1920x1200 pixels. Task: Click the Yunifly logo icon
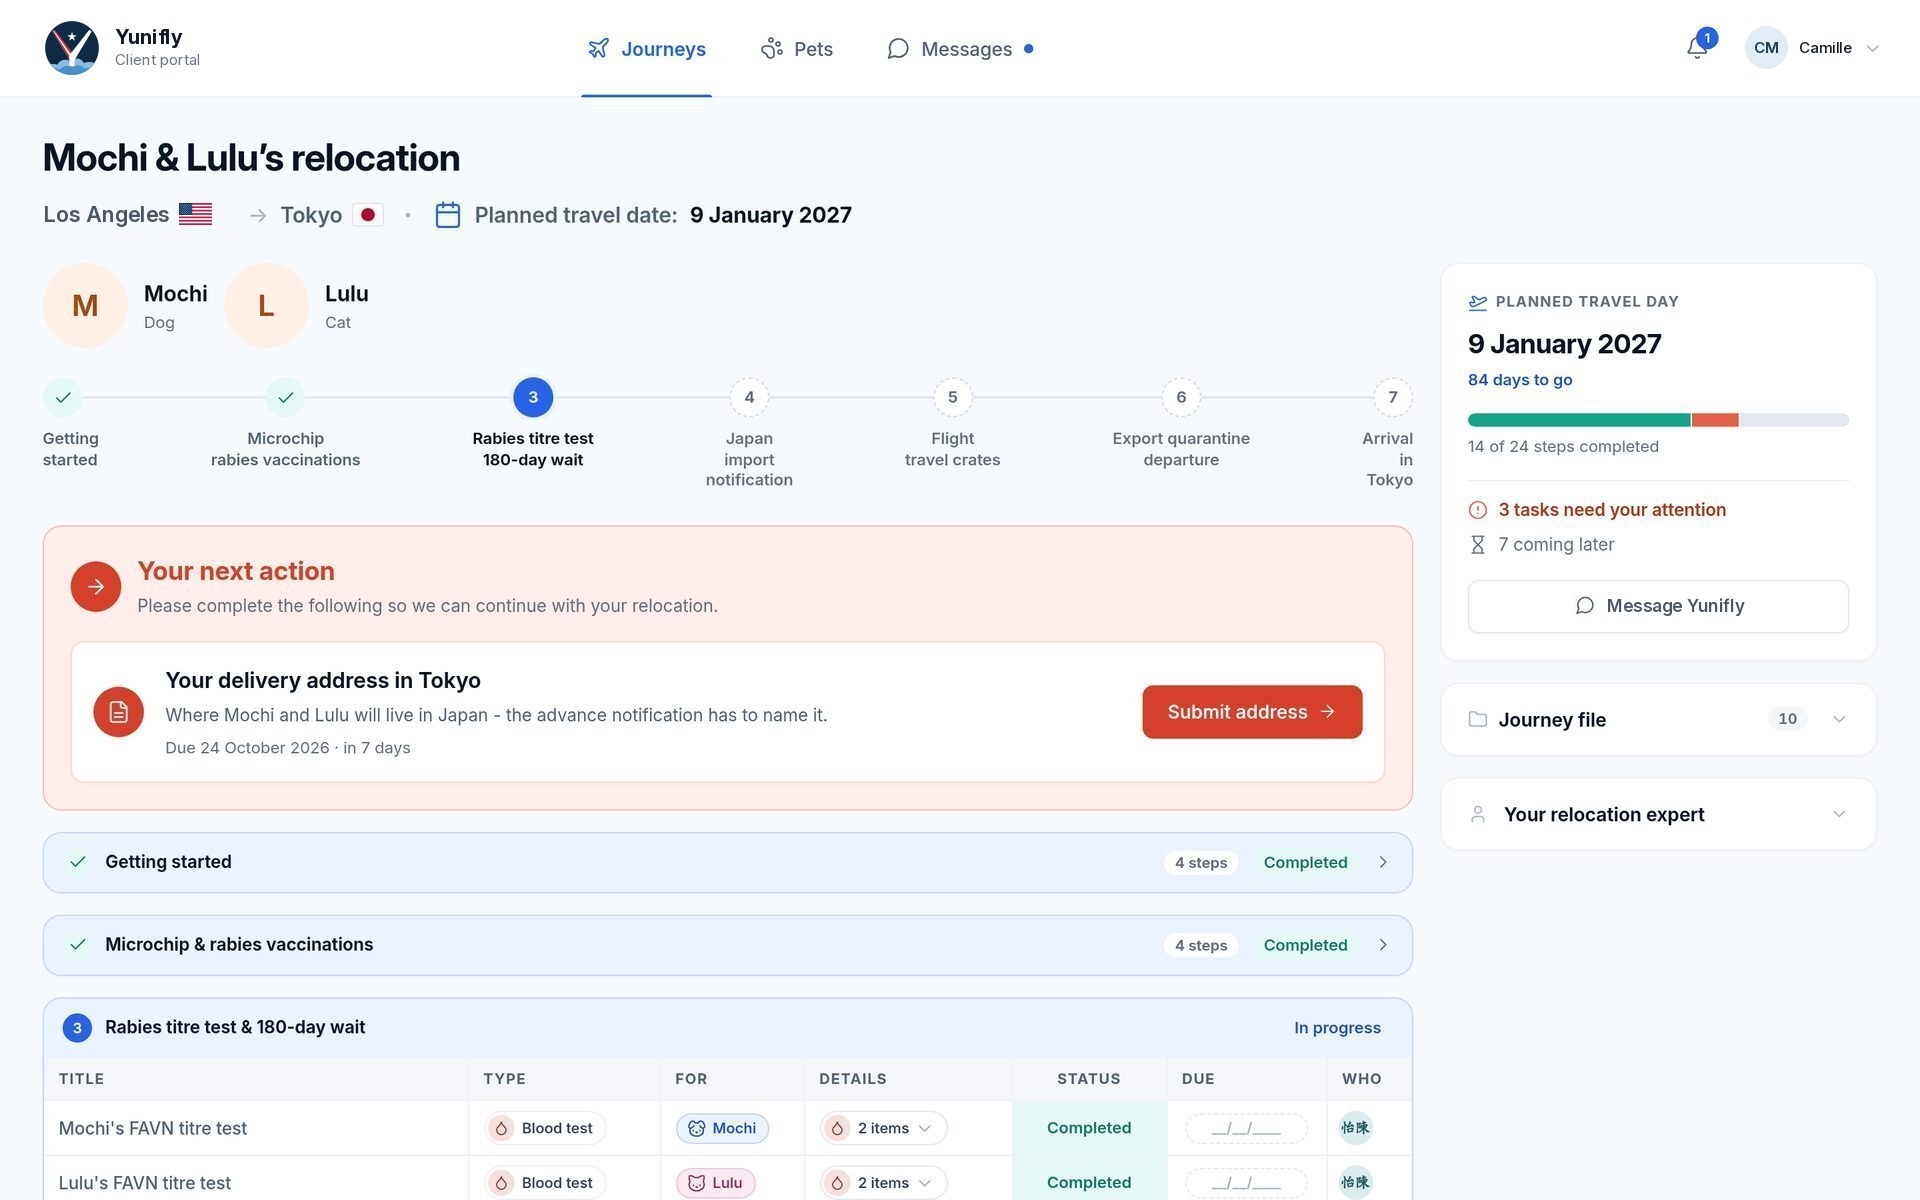(72, 48)
